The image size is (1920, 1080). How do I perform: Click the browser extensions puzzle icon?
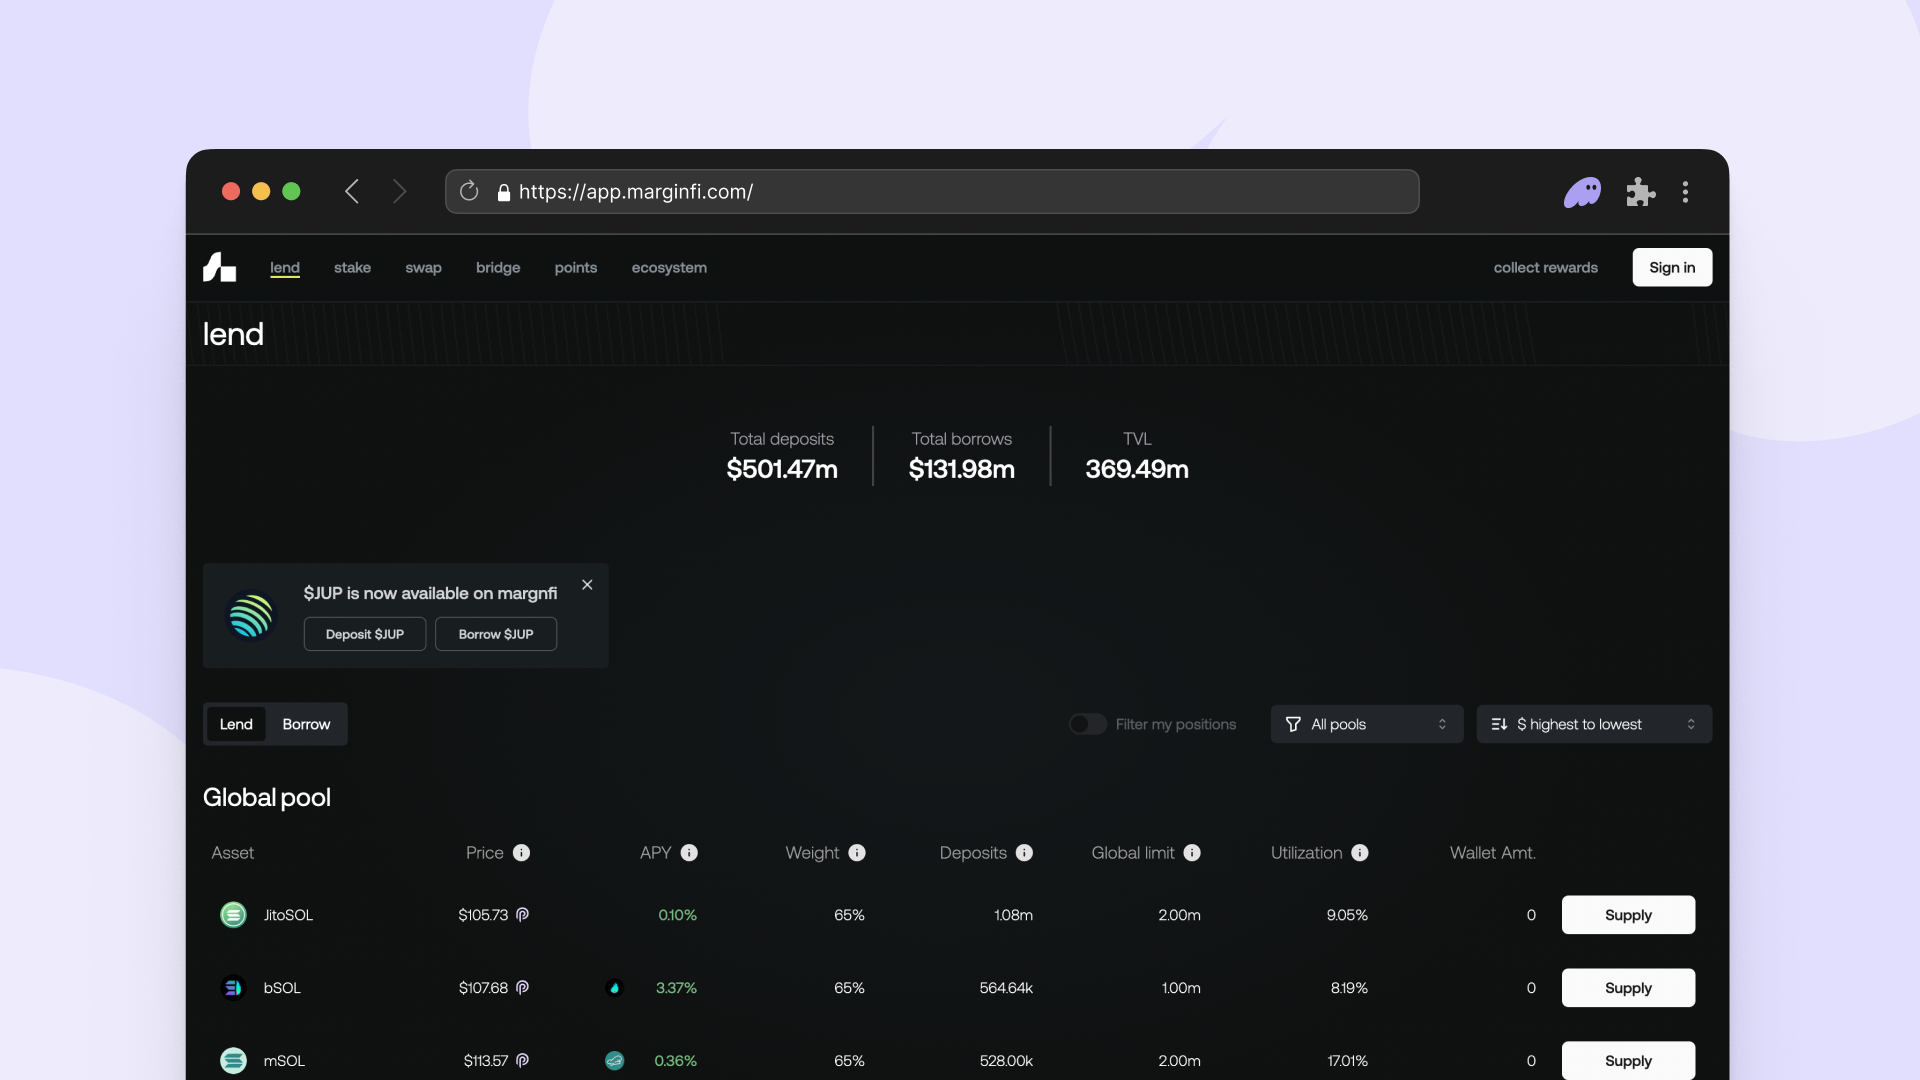point(1640,191)
